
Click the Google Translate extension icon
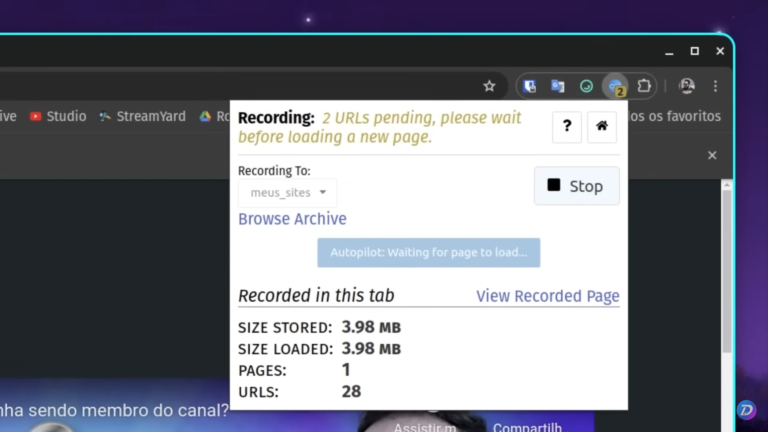point(558,86)
